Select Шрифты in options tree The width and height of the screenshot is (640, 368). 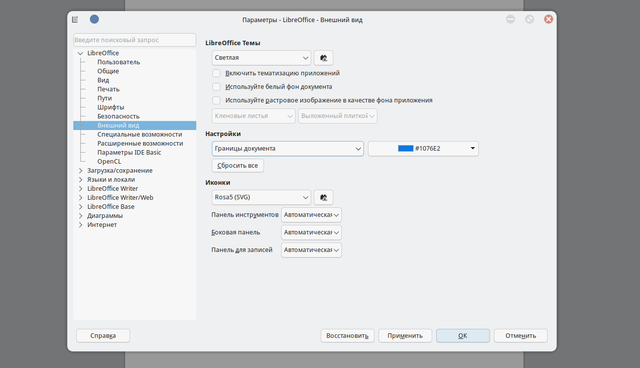click(110, 107)
